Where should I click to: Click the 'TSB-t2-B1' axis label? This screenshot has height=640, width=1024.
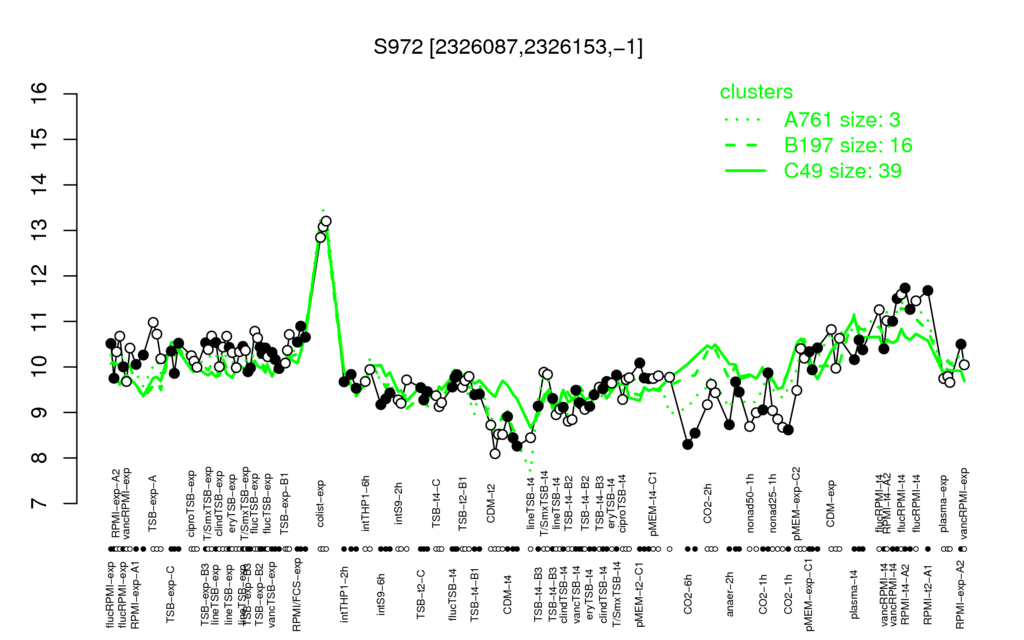(x=464, y=501)
